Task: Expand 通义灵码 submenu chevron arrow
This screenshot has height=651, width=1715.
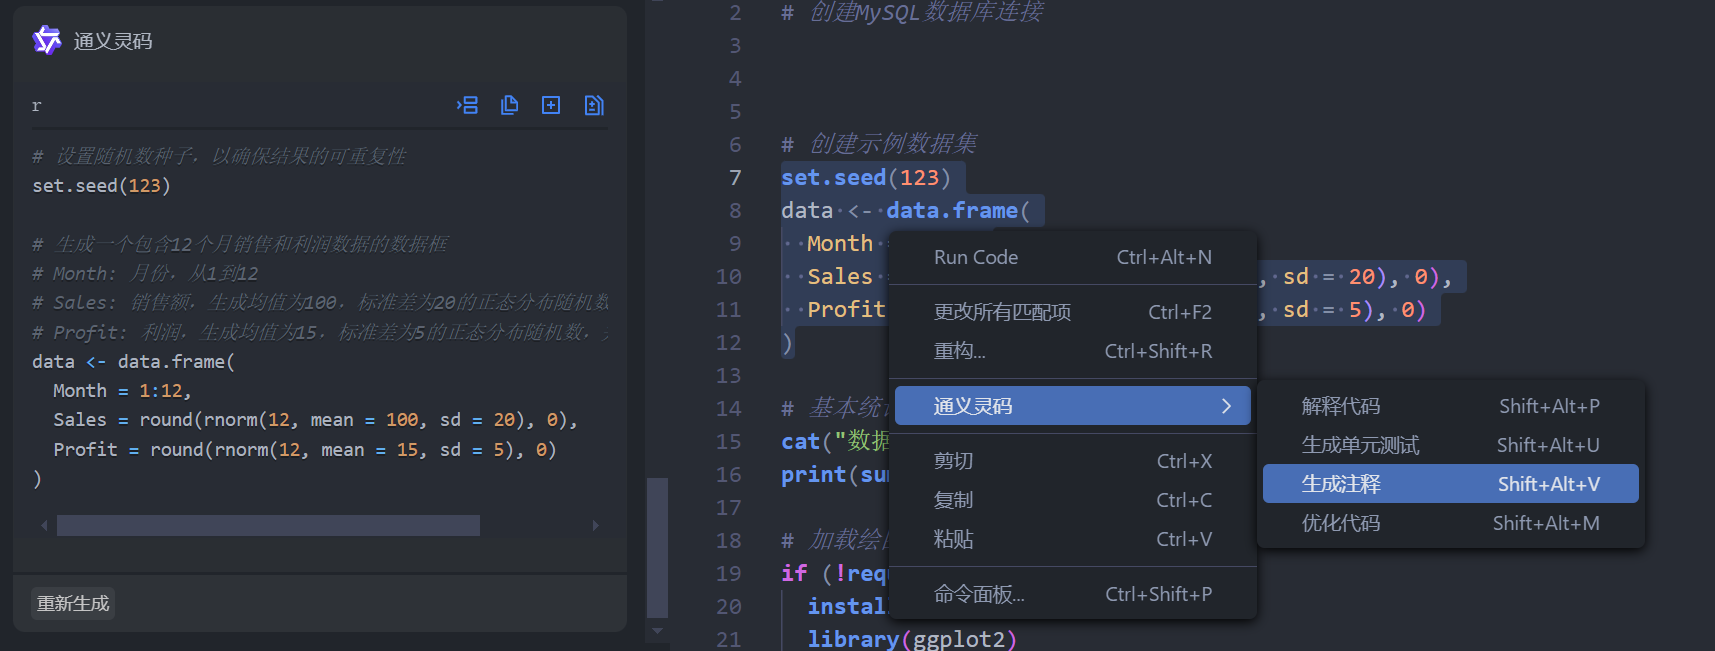Action: (1226, 406)
